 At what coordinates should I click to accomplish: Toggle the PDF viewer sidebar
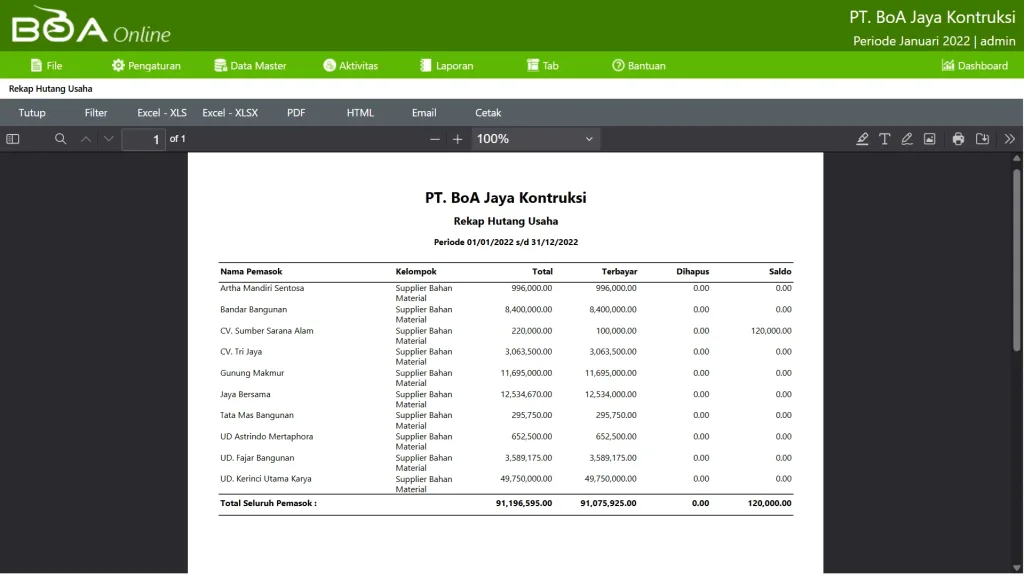point(13,139)
